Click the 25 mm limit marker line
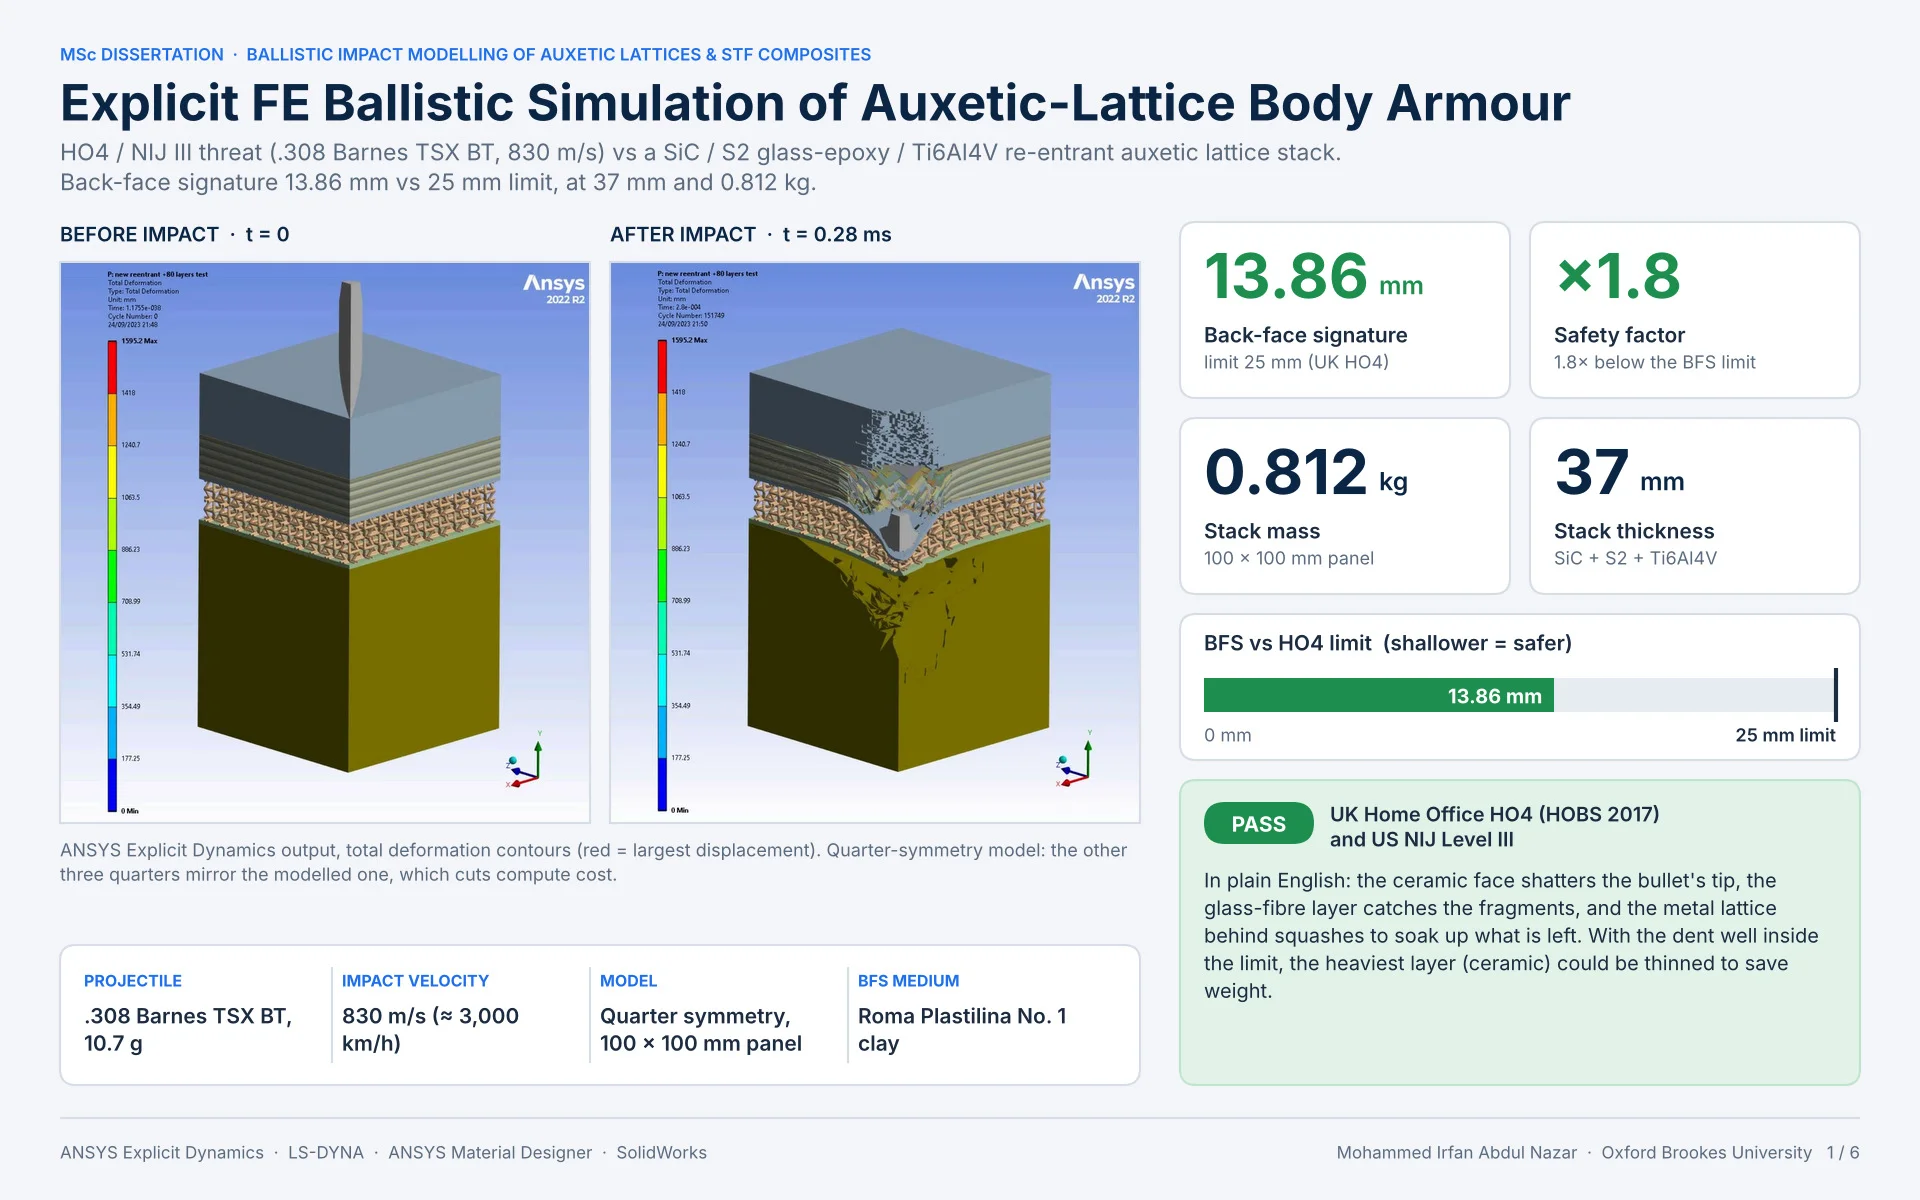Viewport: 1920px width, 1200px height. click(1835, 695)
